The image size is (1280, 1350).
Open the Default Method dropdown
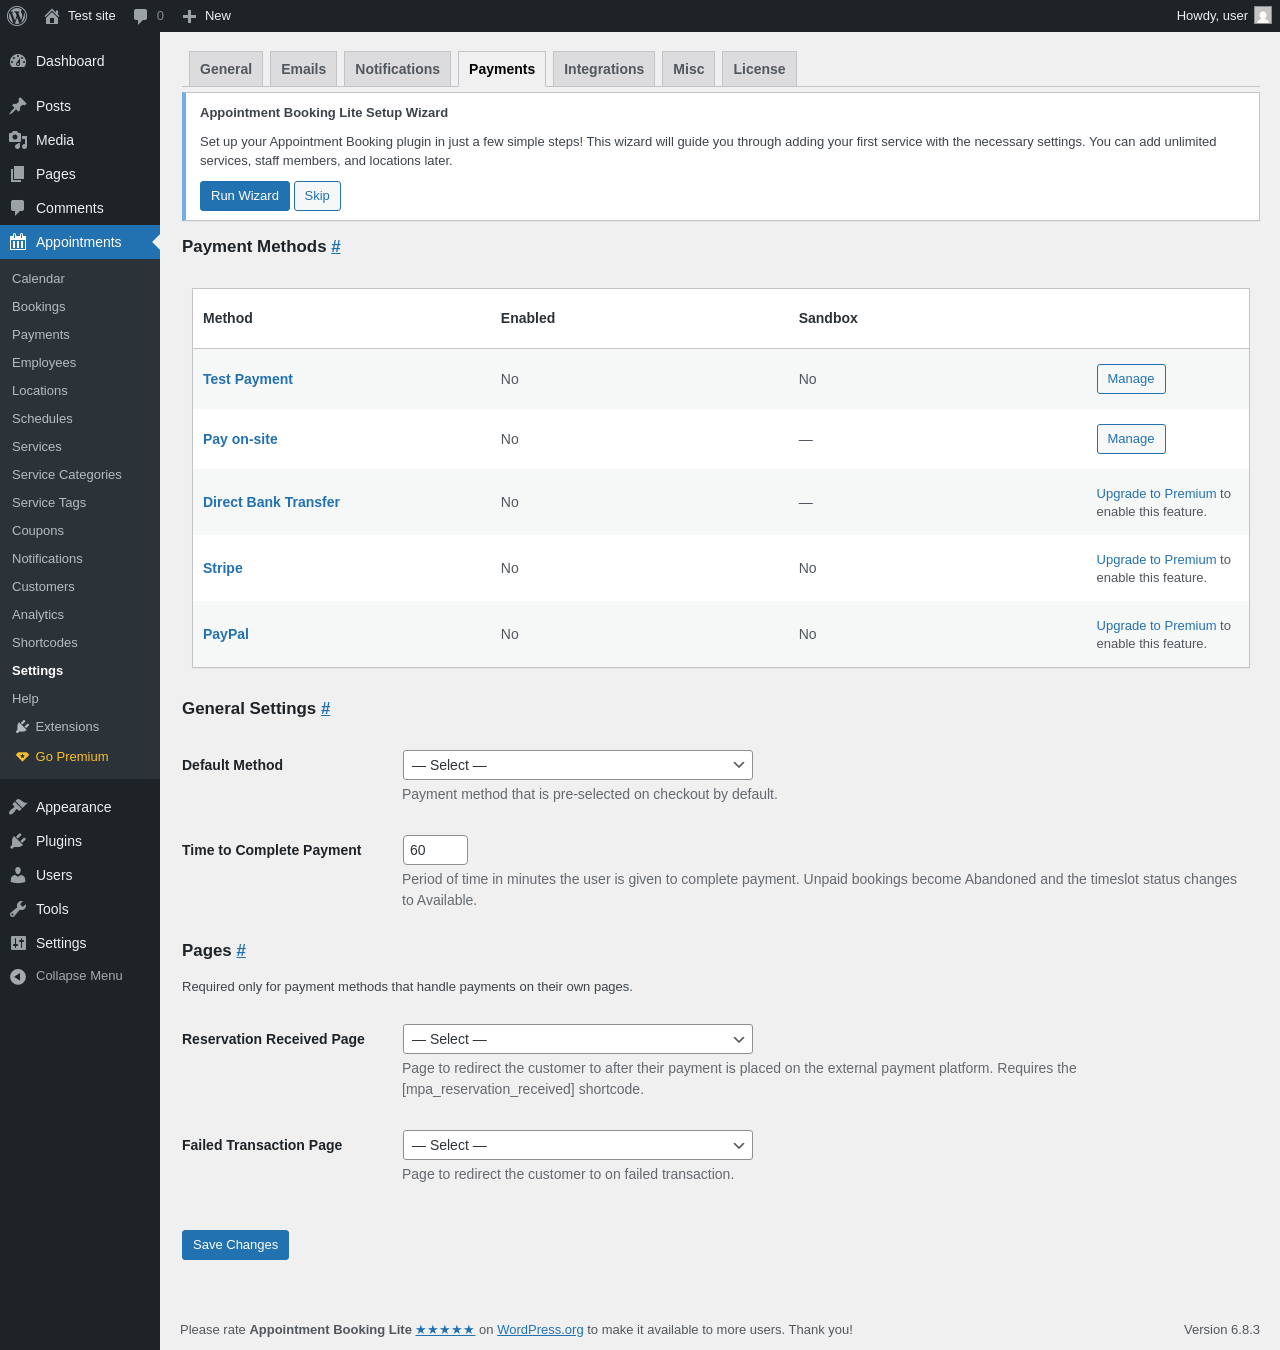(x=577, y=765)
